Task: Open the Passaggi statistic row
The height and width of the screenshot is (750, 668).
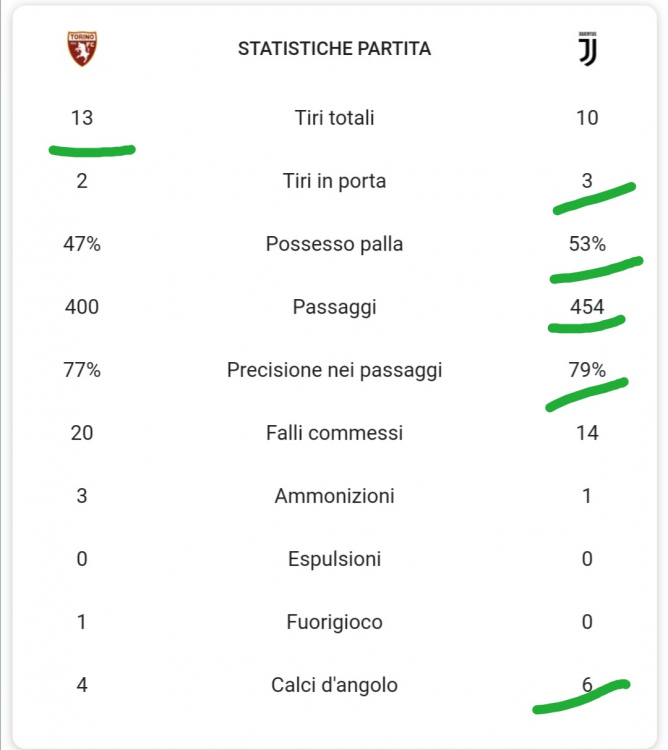Action: (x=334, y=307)
